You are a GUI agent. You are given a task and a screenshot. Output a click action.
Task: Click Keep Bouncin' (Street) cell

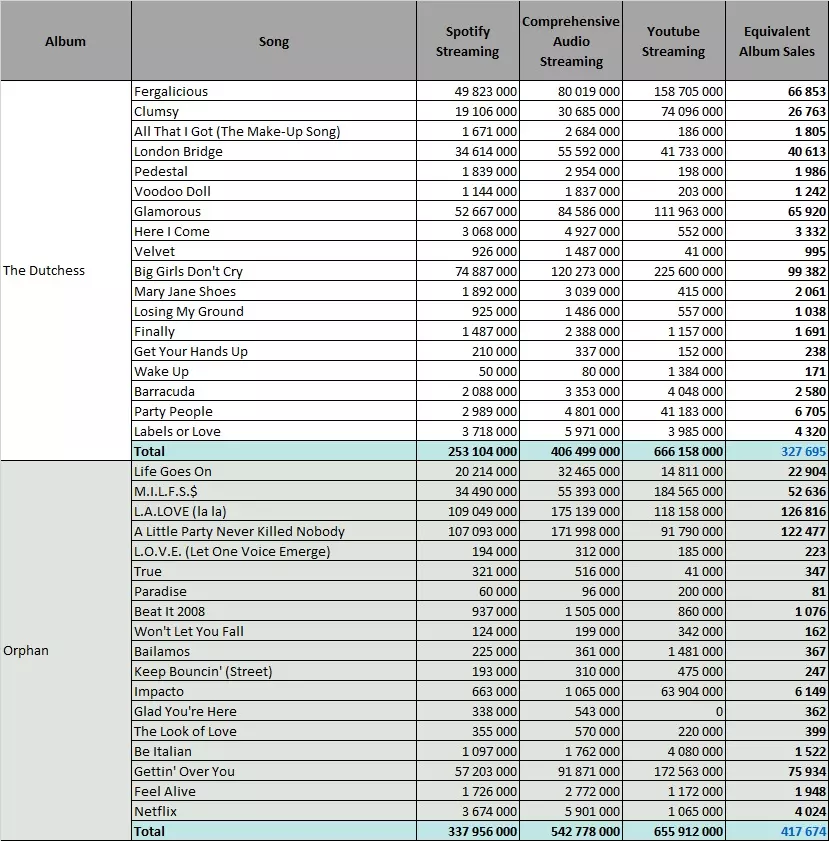(273, 671)
